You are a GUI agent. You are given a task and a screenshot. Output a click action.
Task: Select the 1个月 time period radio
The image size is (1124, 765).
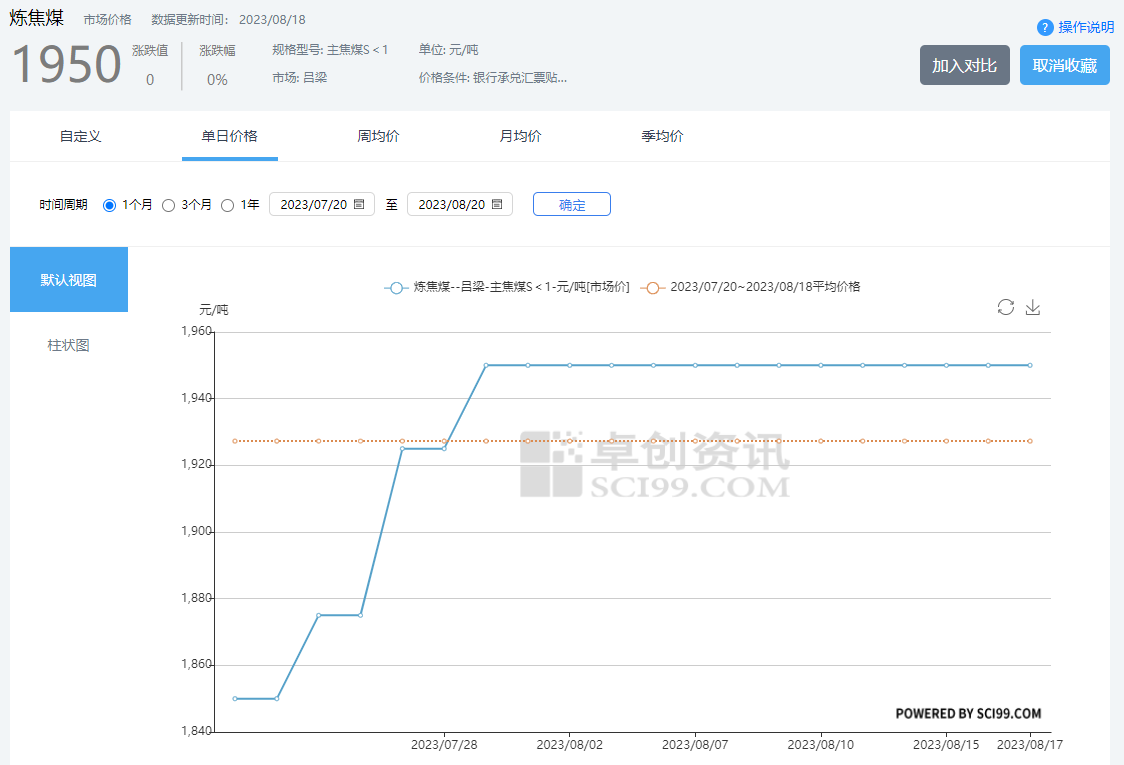110,205
